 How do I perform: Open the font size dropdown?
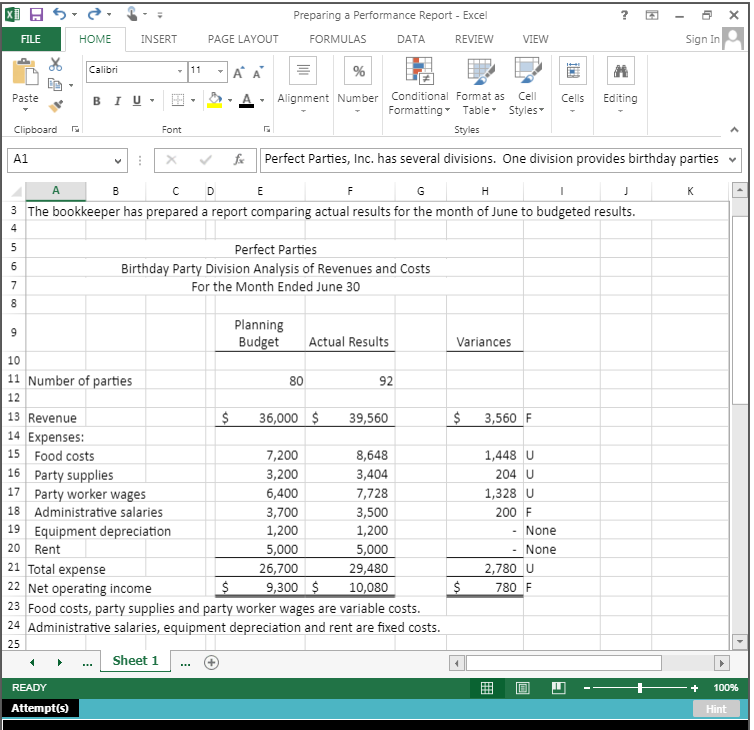click(x=220, y=71)
